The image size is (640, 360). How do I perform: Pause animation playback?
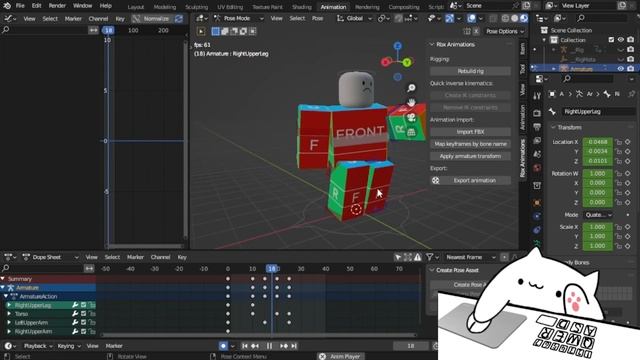coord(269,346)
